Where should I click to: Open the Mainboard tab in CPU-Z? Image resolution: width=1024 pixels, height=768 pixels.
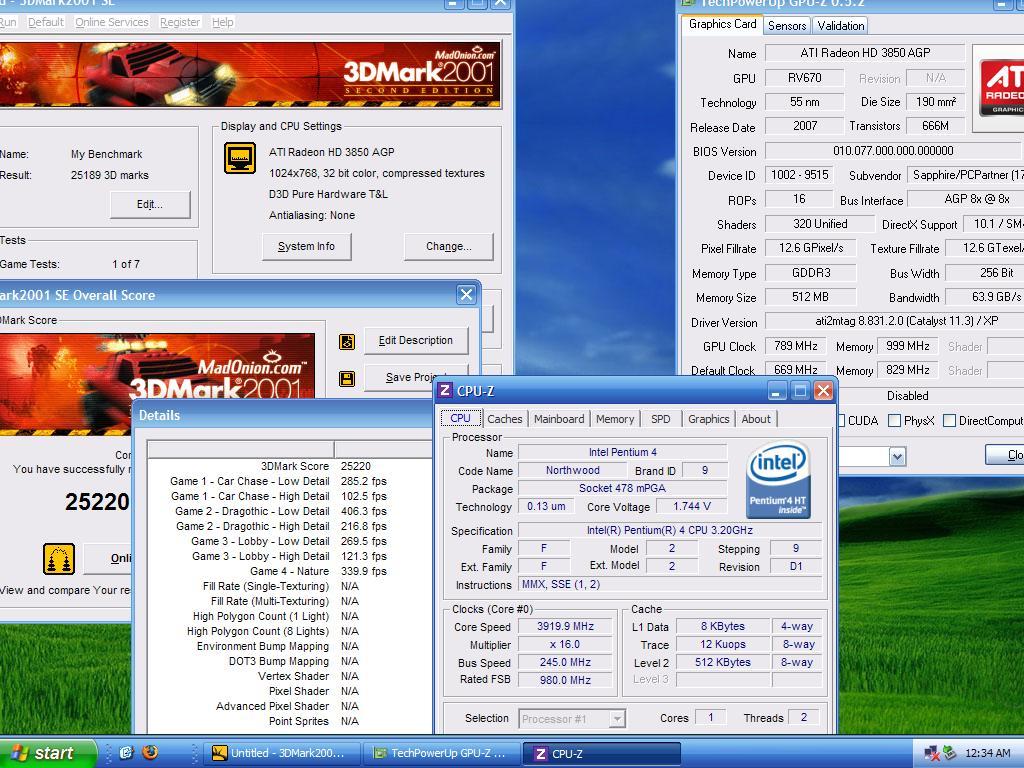point(559,419)
